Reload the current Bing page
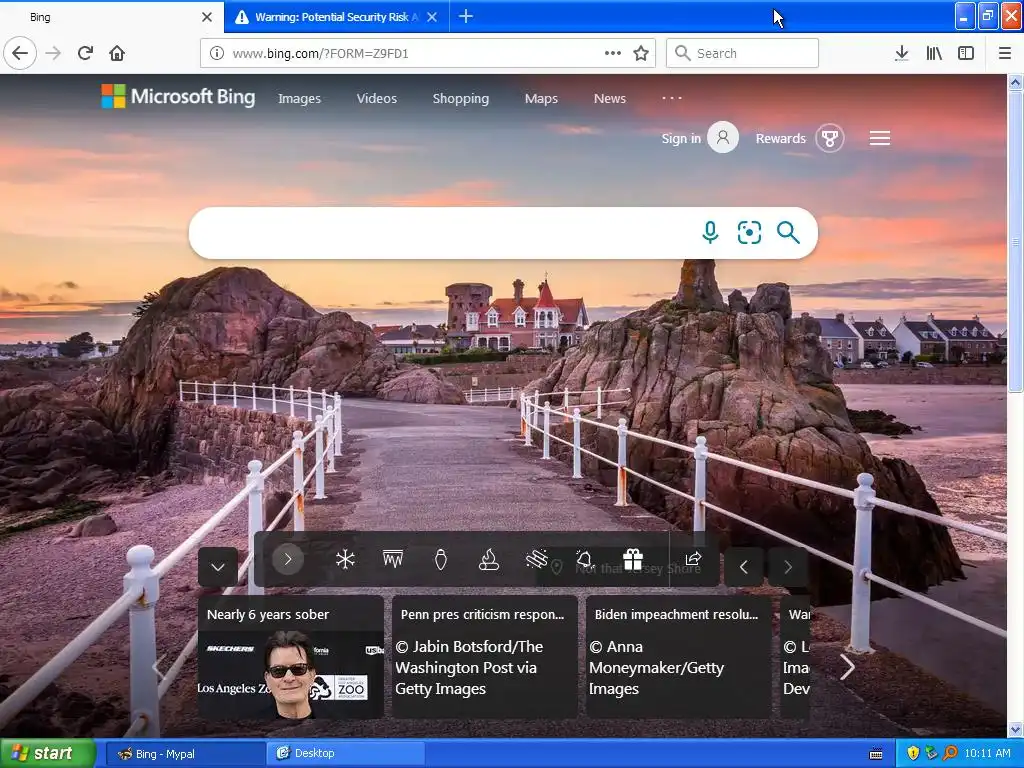Viewport: 1024px width, 768px height. 85,53
